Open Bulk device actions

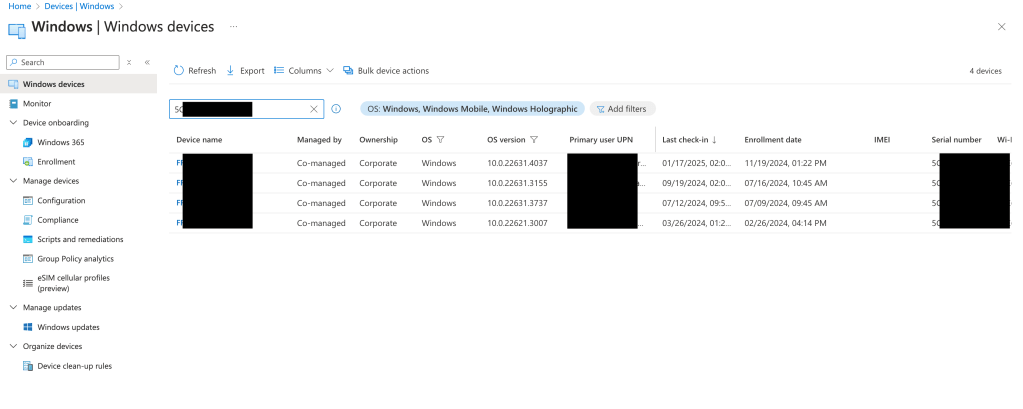386,71
